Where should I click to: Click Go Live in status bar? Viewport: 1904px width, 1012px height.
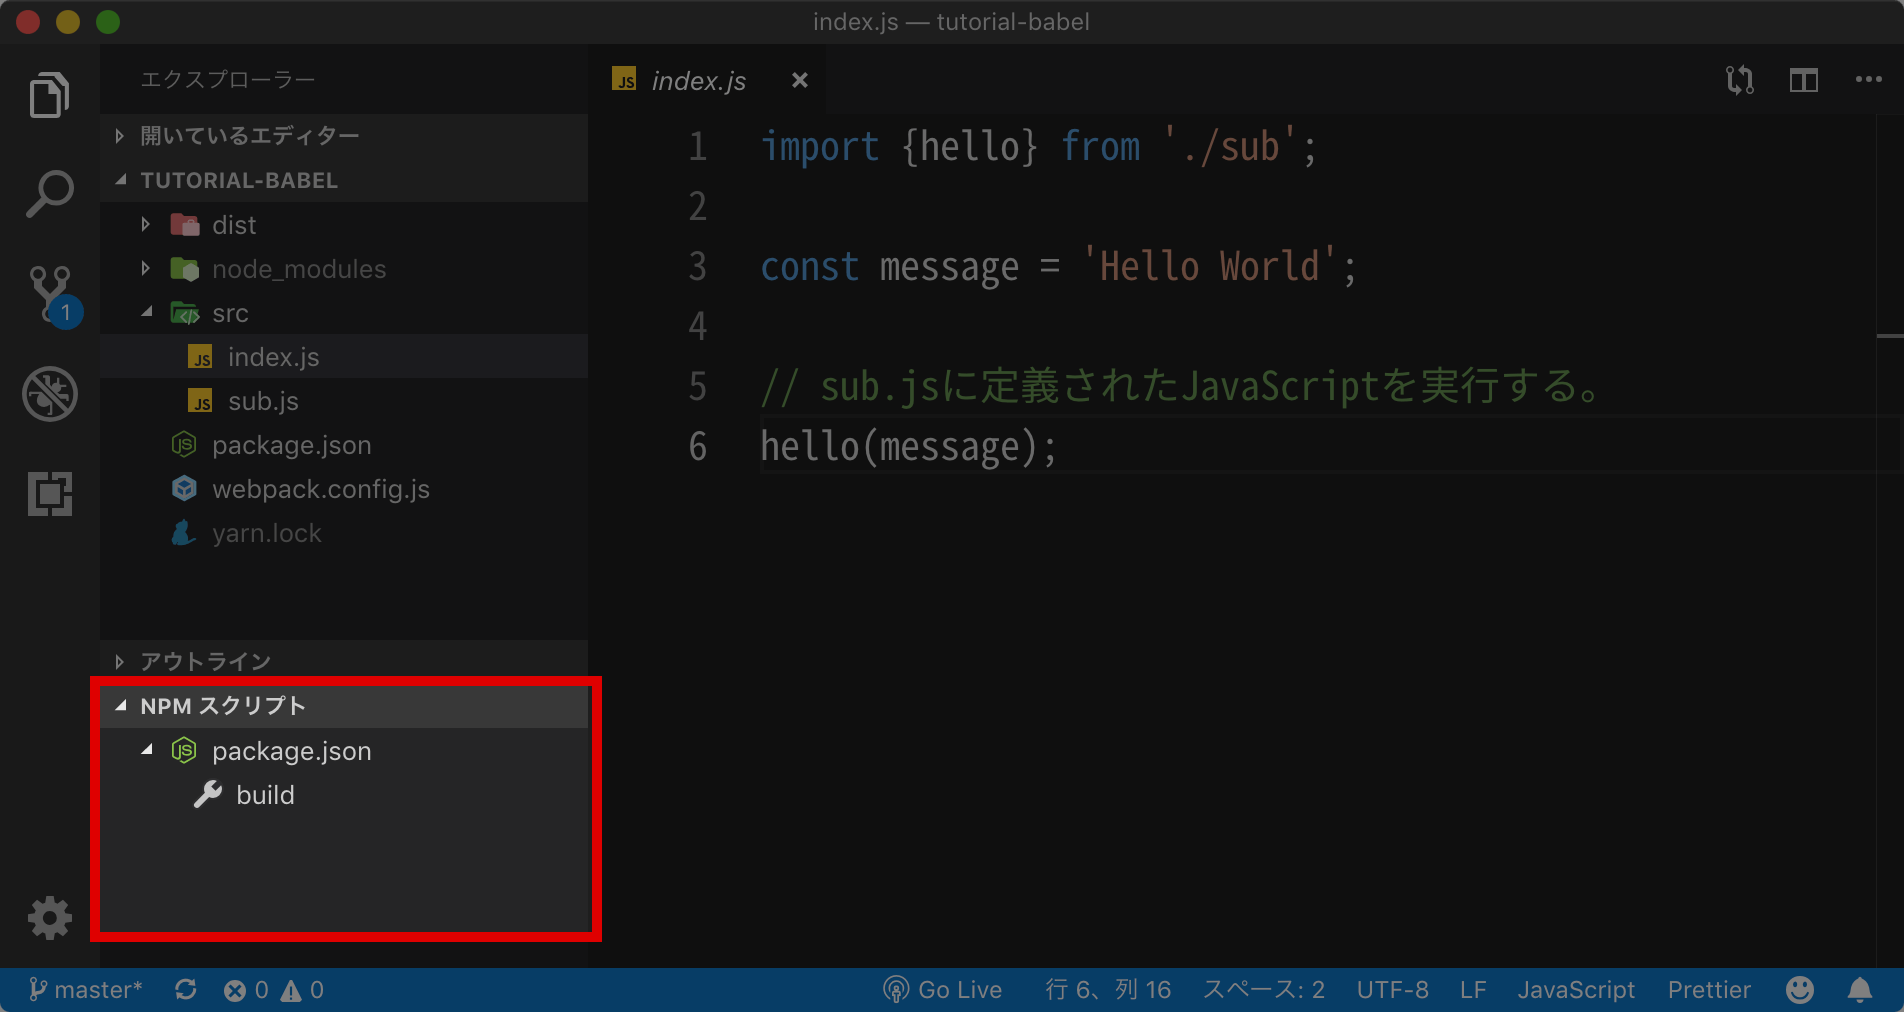point(943,990)
